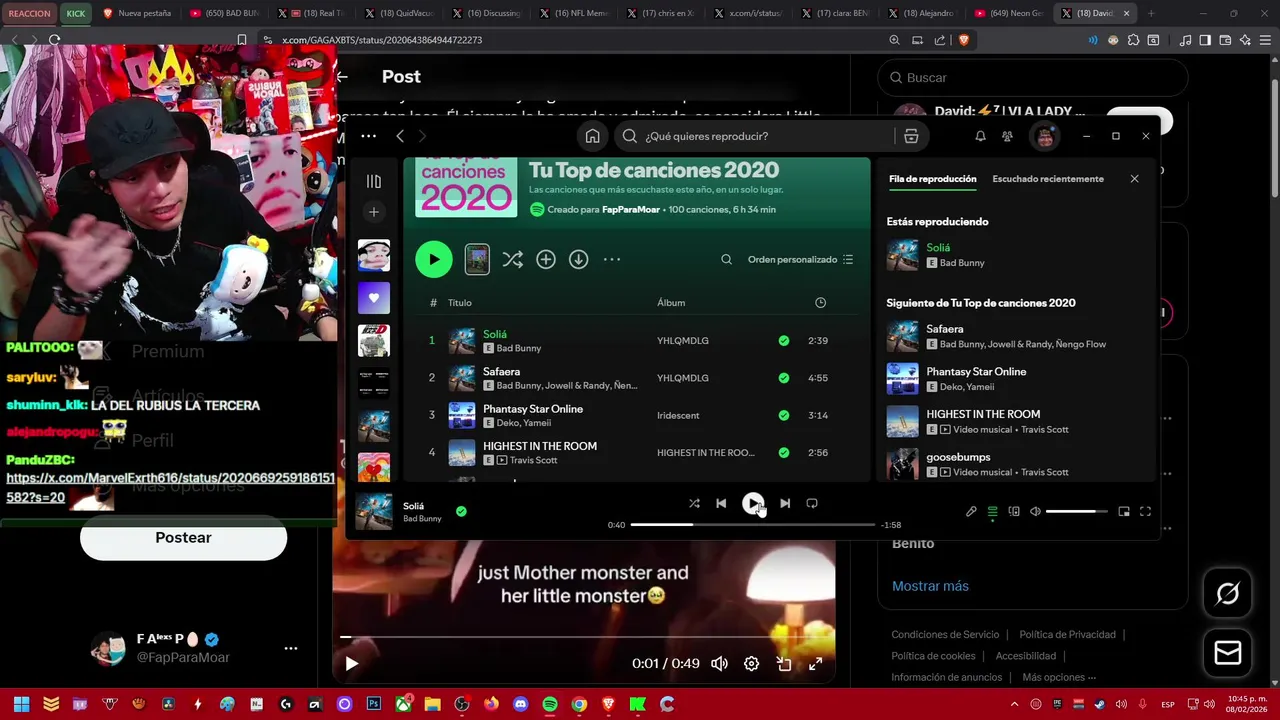1280x720 pixels.
Task: Toggle shuffle in player bar
Action: pyautogui.click(x=694, y=503)
